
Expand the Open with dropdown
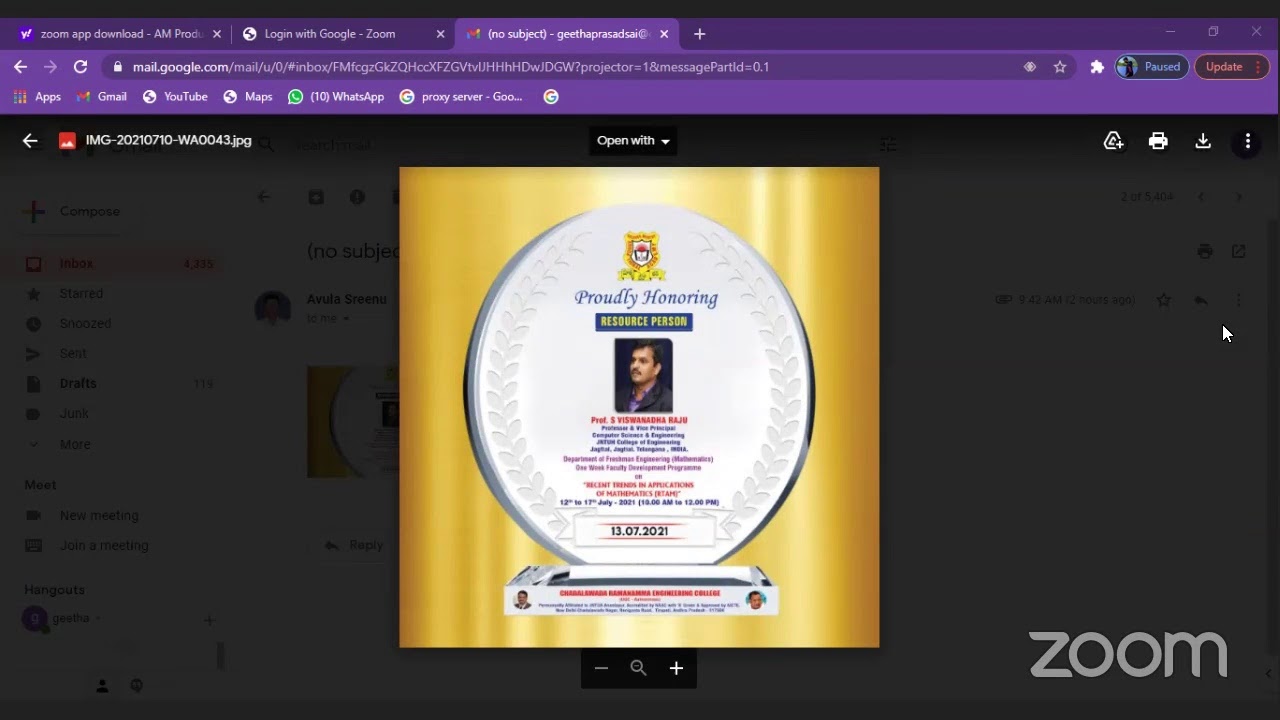pos(633,140)
